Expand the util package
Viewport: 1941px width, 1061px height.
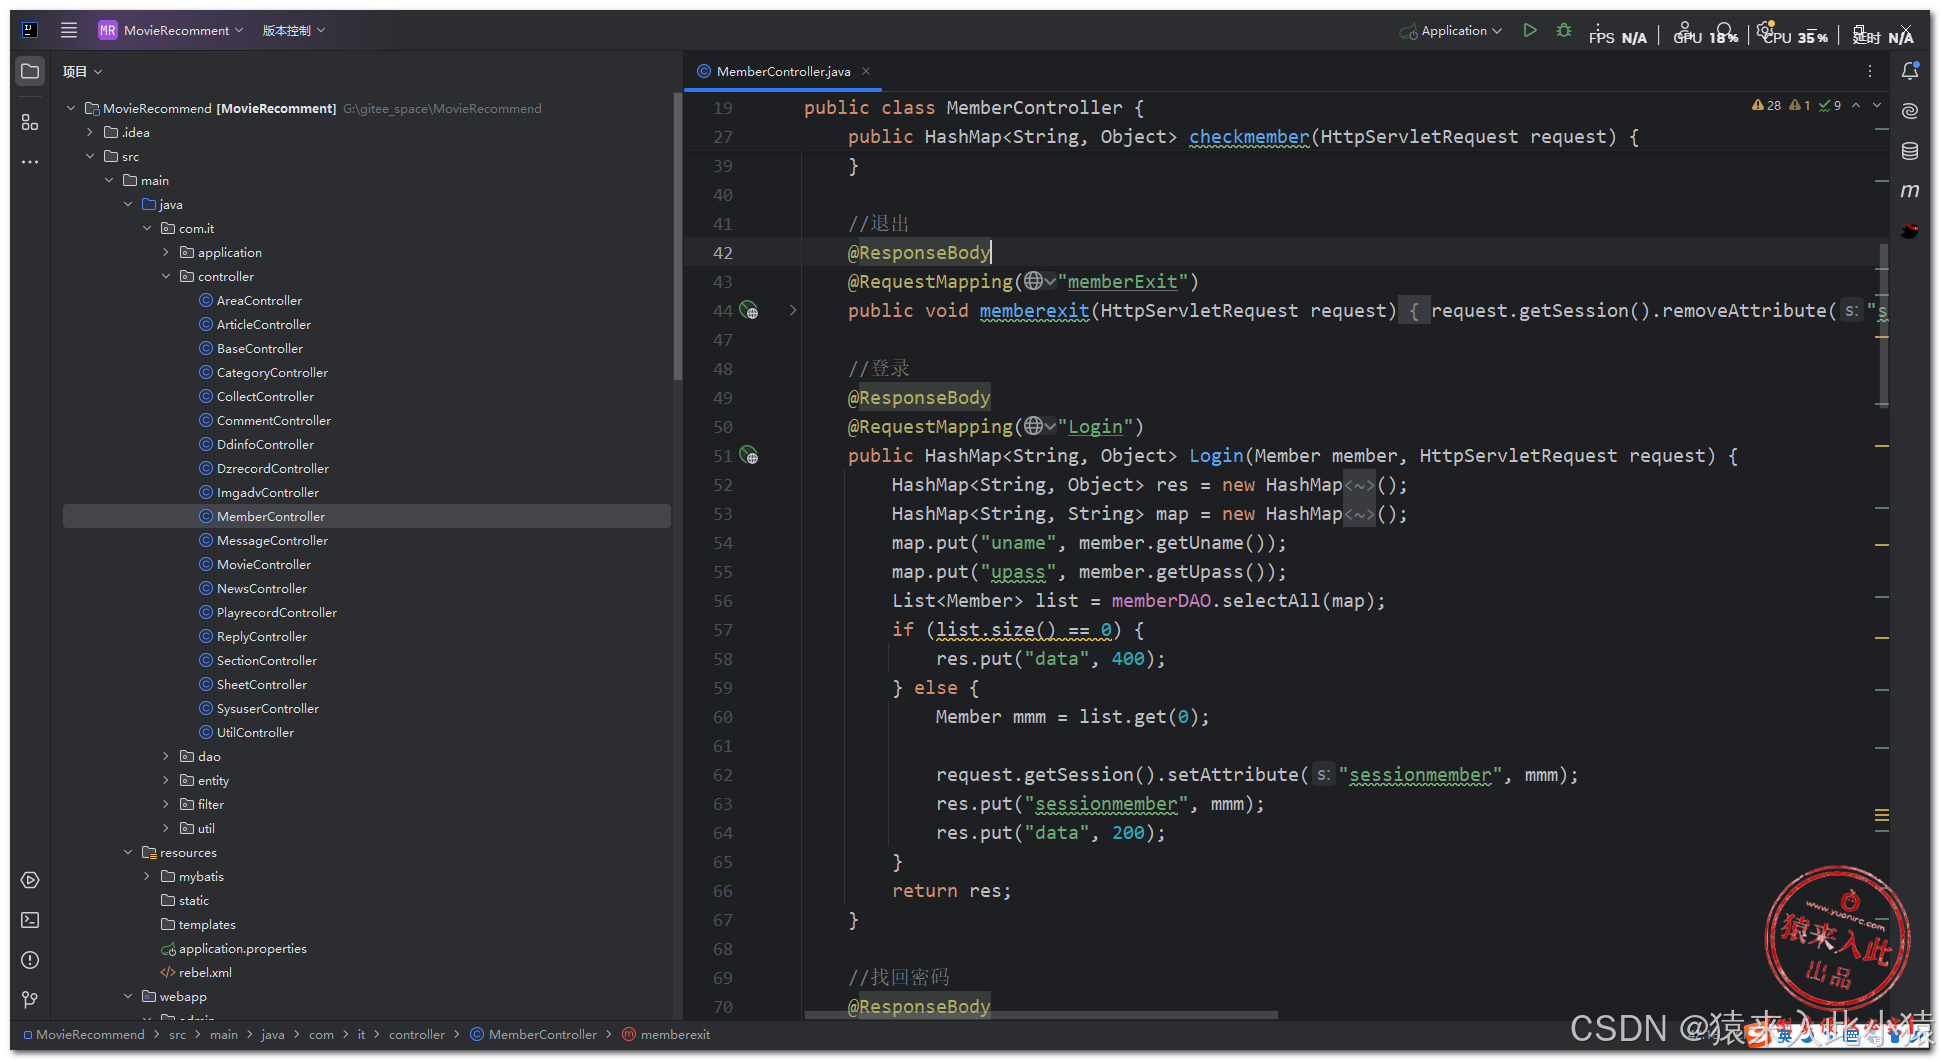pyautogui.click(x=166, y=828)
